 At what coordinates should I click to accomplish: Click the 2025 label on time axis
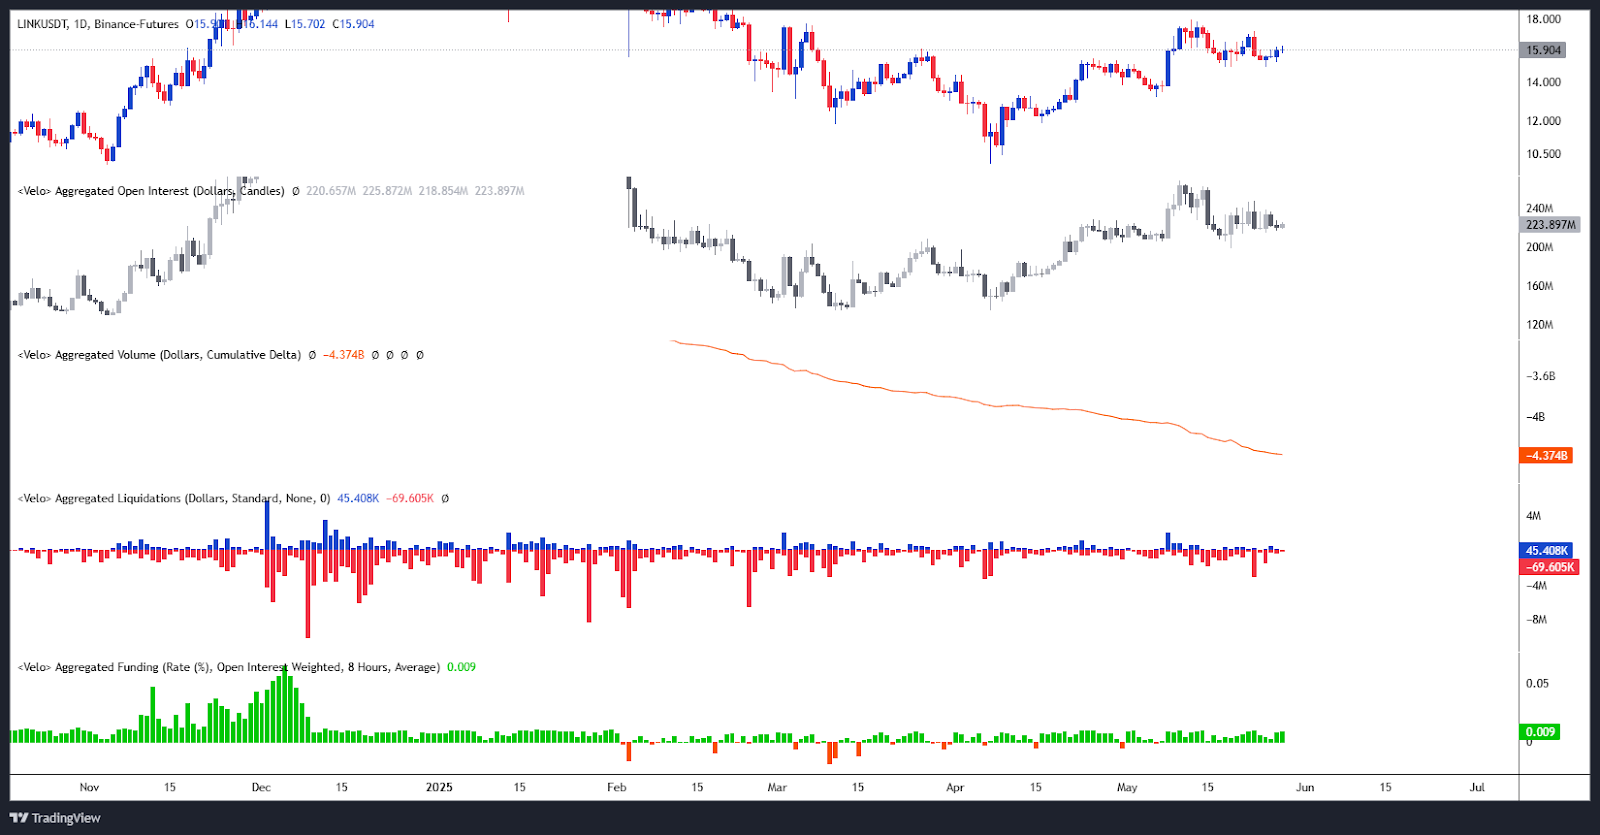(x=439, y=787)
